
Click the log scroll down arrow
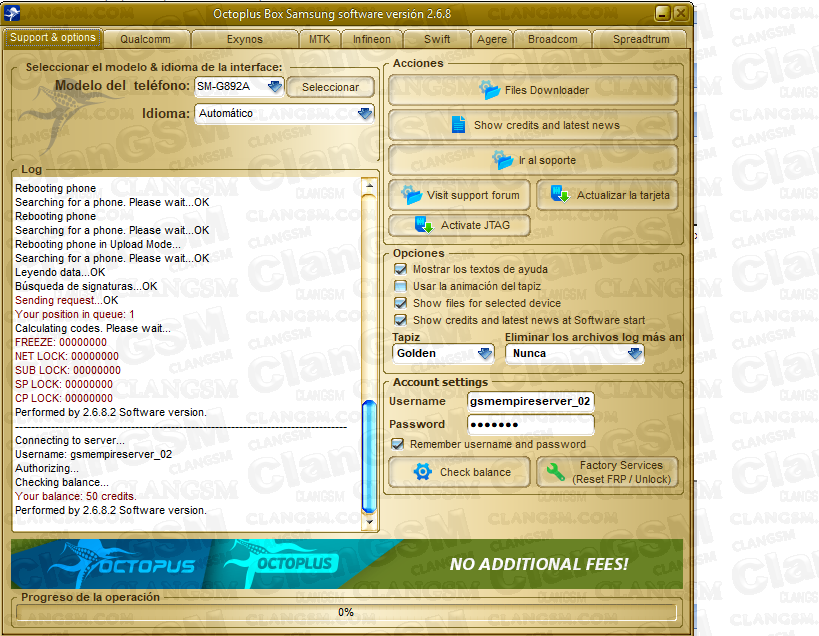click(369, 522)
